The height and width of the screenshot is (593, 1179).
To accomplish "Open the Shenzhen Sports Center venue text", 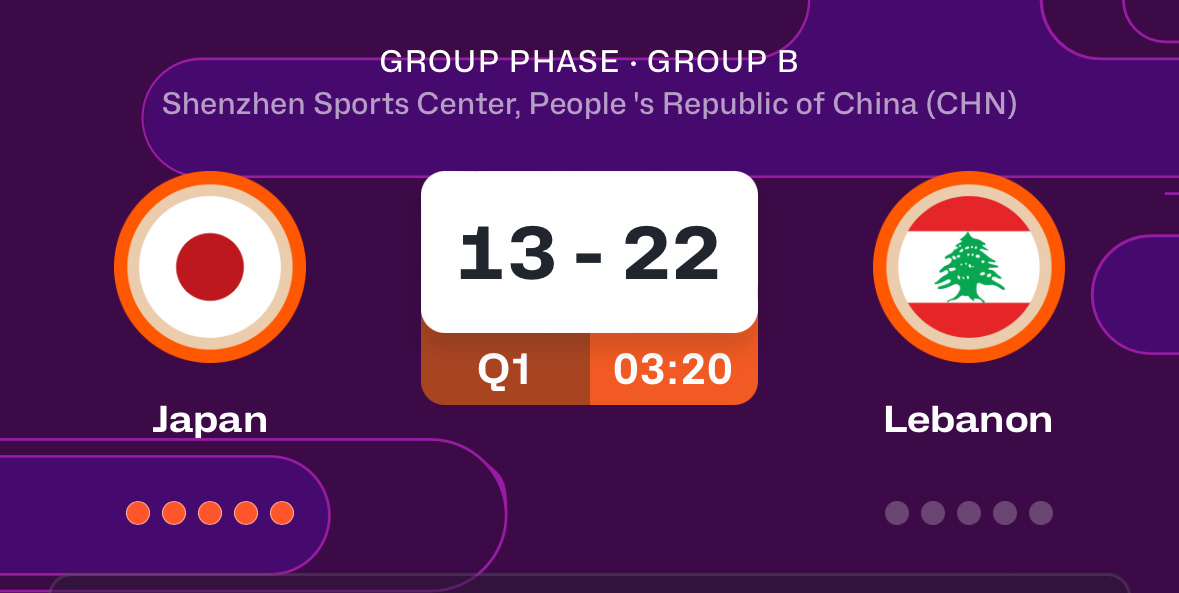I will tap(590, 104).
